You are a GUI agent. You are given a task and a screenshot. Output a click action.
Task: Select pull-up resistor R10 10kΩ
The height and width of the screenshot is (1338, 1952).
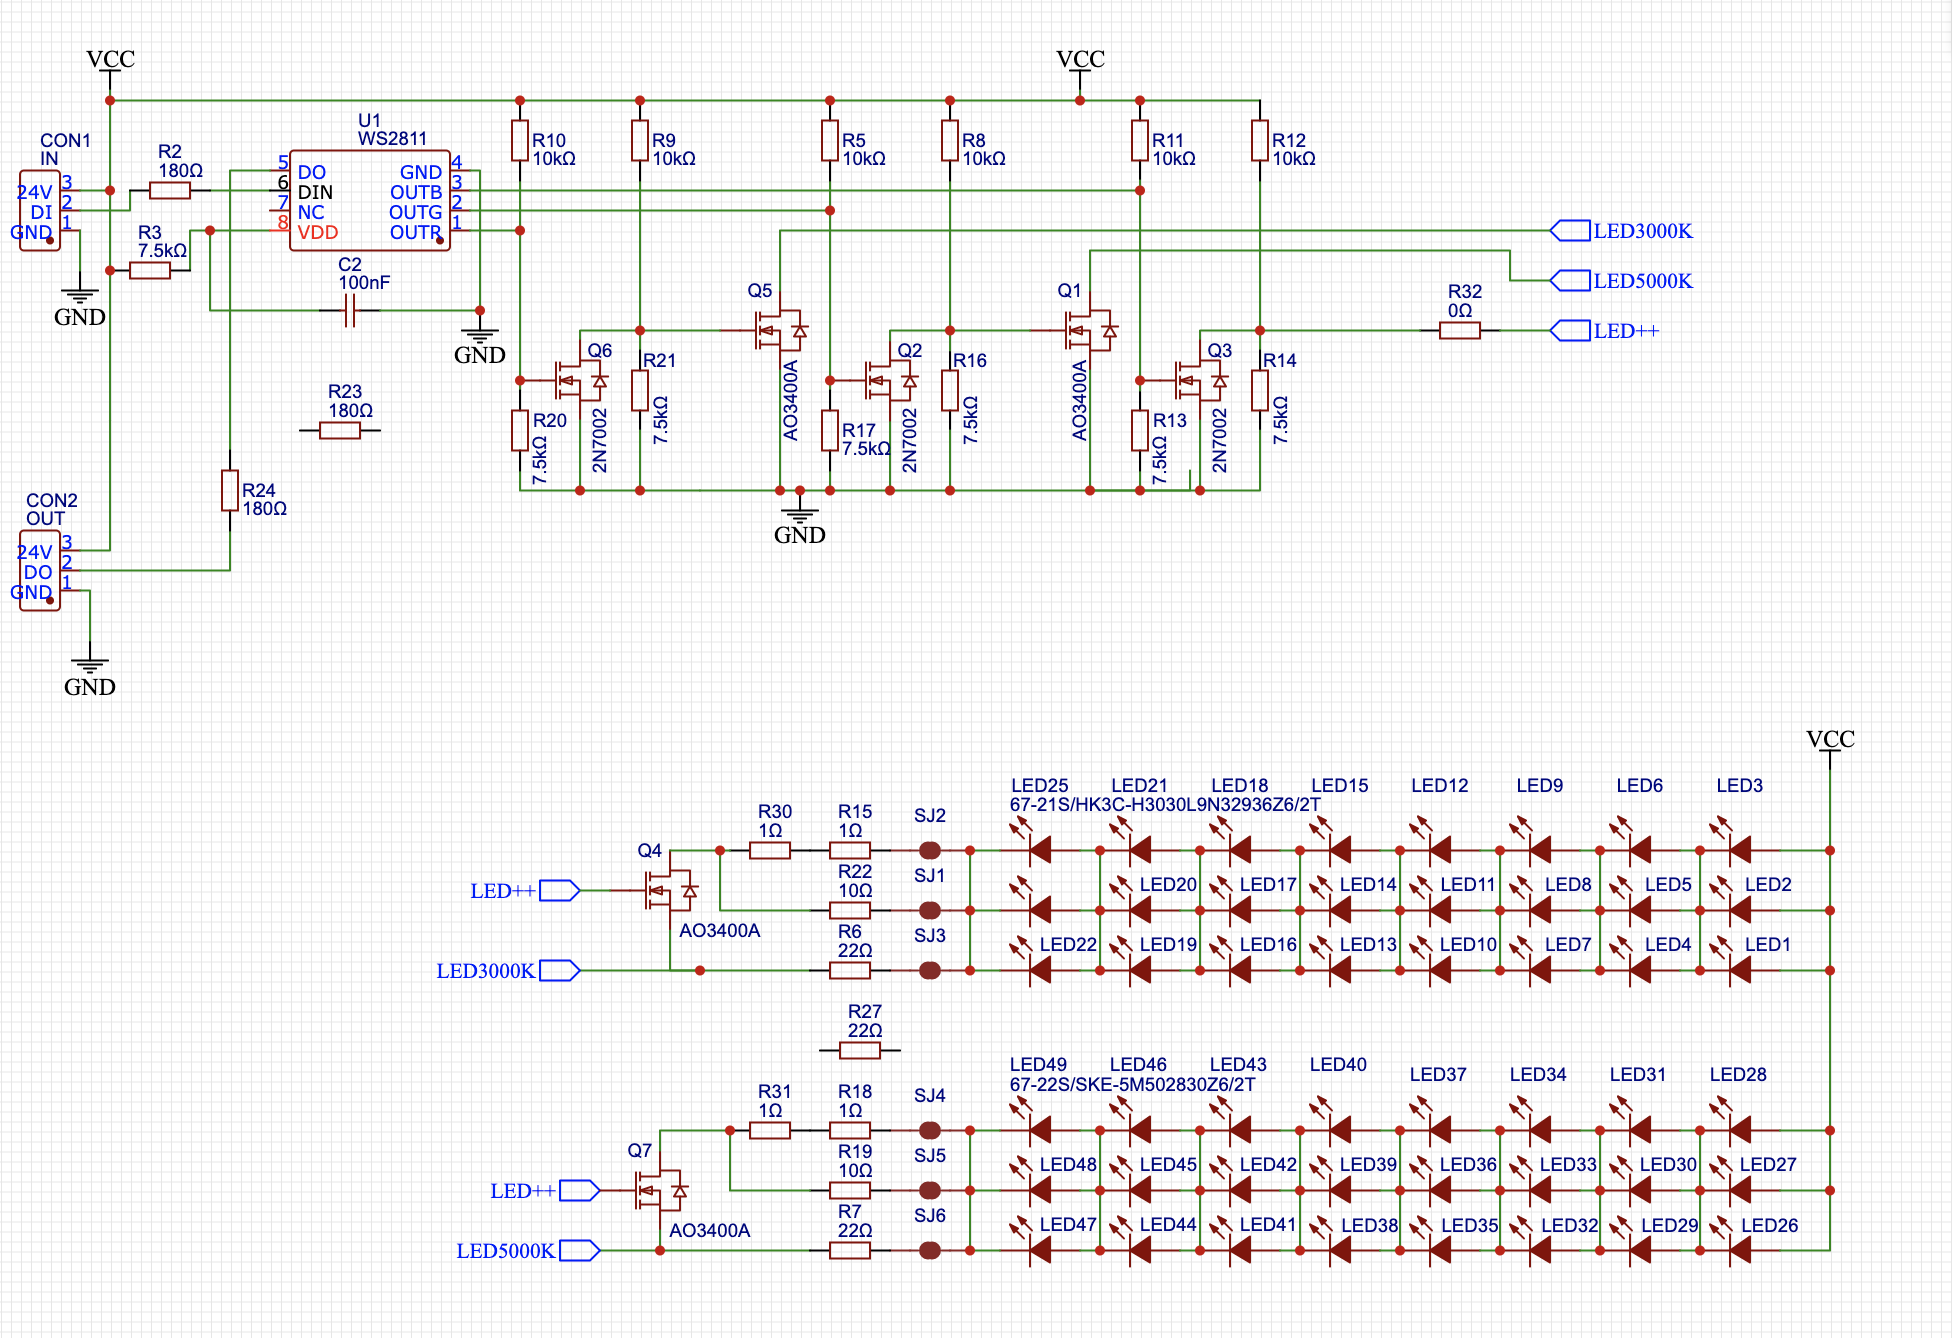pos(520,140)
